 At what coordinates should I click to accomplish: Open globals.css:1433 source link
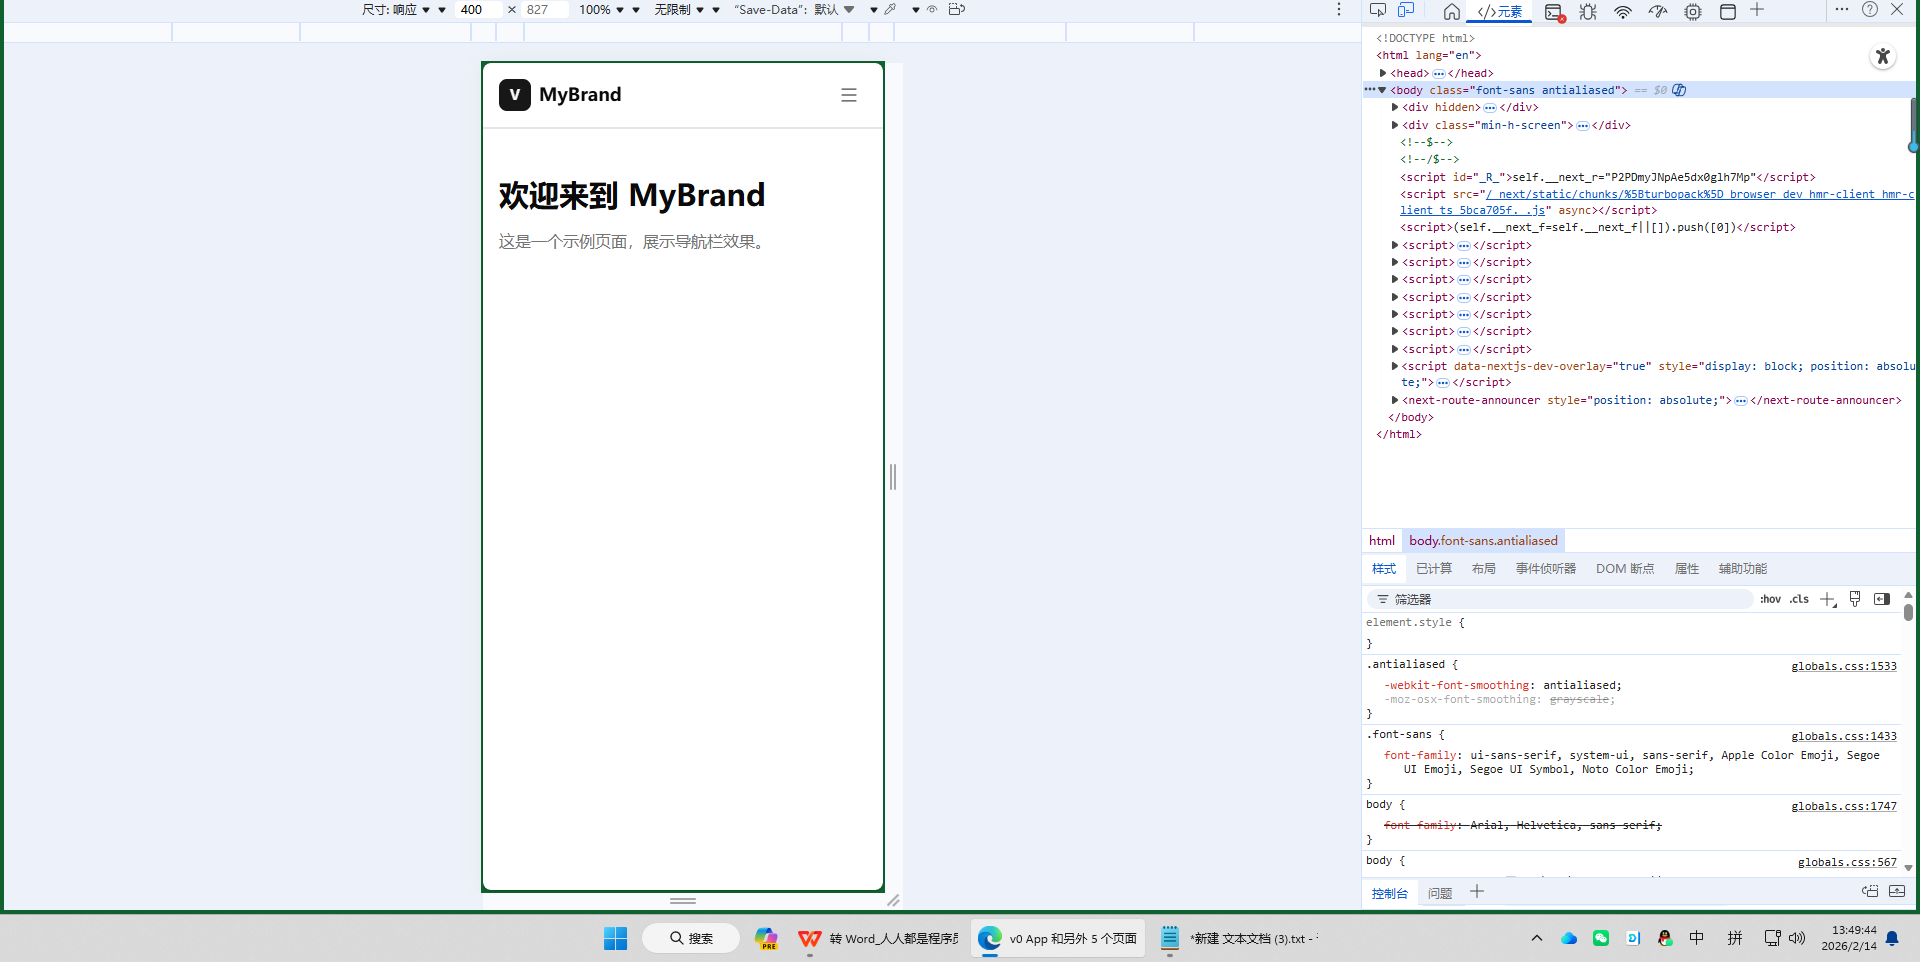click(1844, 736)
